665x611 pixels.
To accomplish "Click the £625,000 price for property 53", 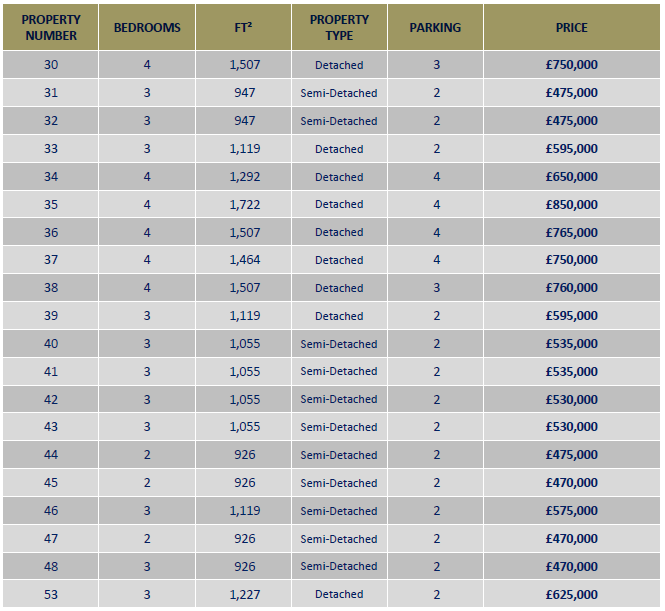I will click(572, 595).
